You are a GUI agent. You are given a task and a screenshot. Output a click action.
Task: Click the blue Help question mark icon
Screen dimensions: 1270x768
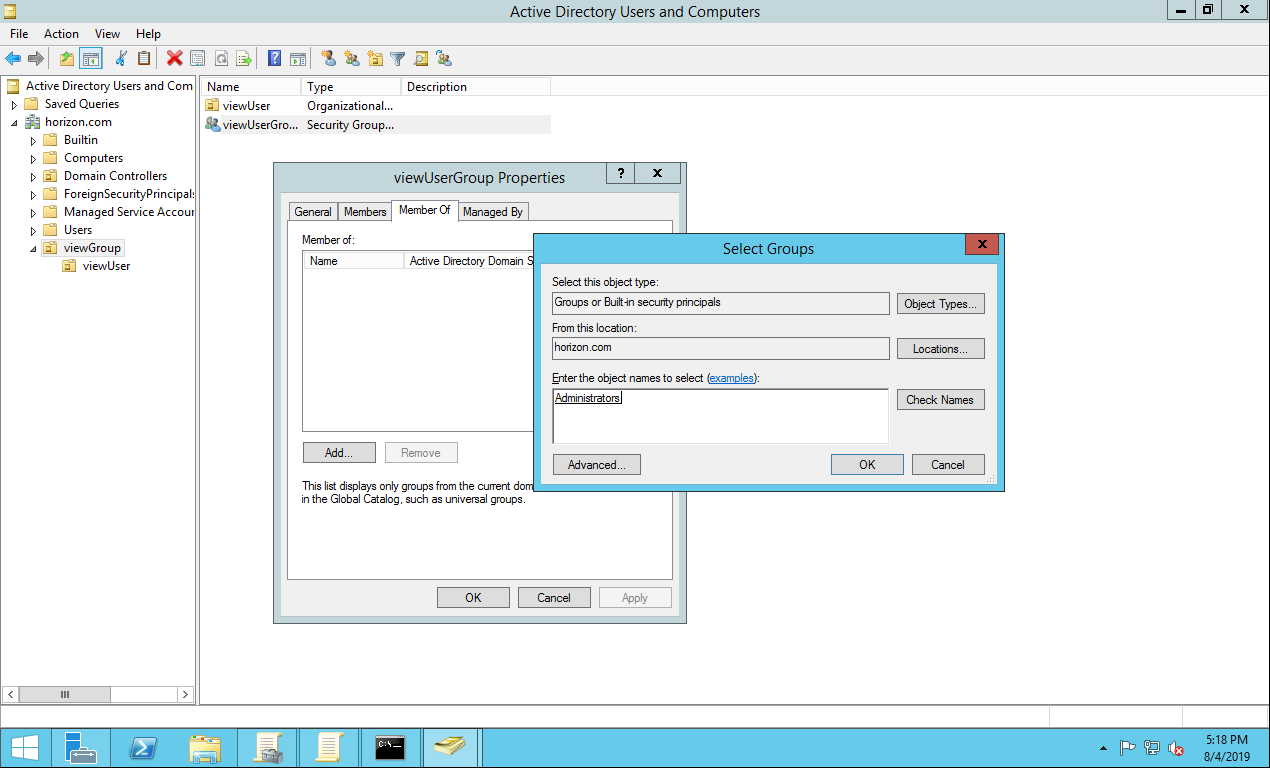point(274,59)
